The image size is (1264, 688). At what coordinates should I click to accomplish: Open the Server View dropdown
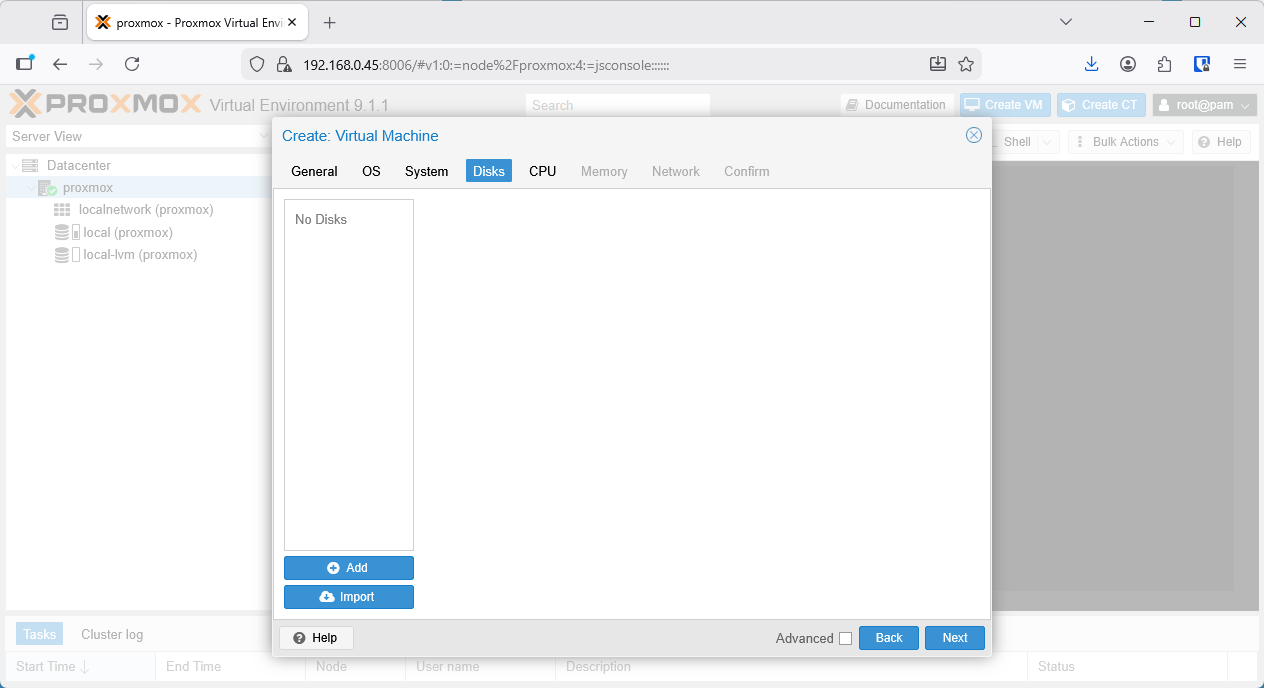pyautogui.click(x=138, y=136)
